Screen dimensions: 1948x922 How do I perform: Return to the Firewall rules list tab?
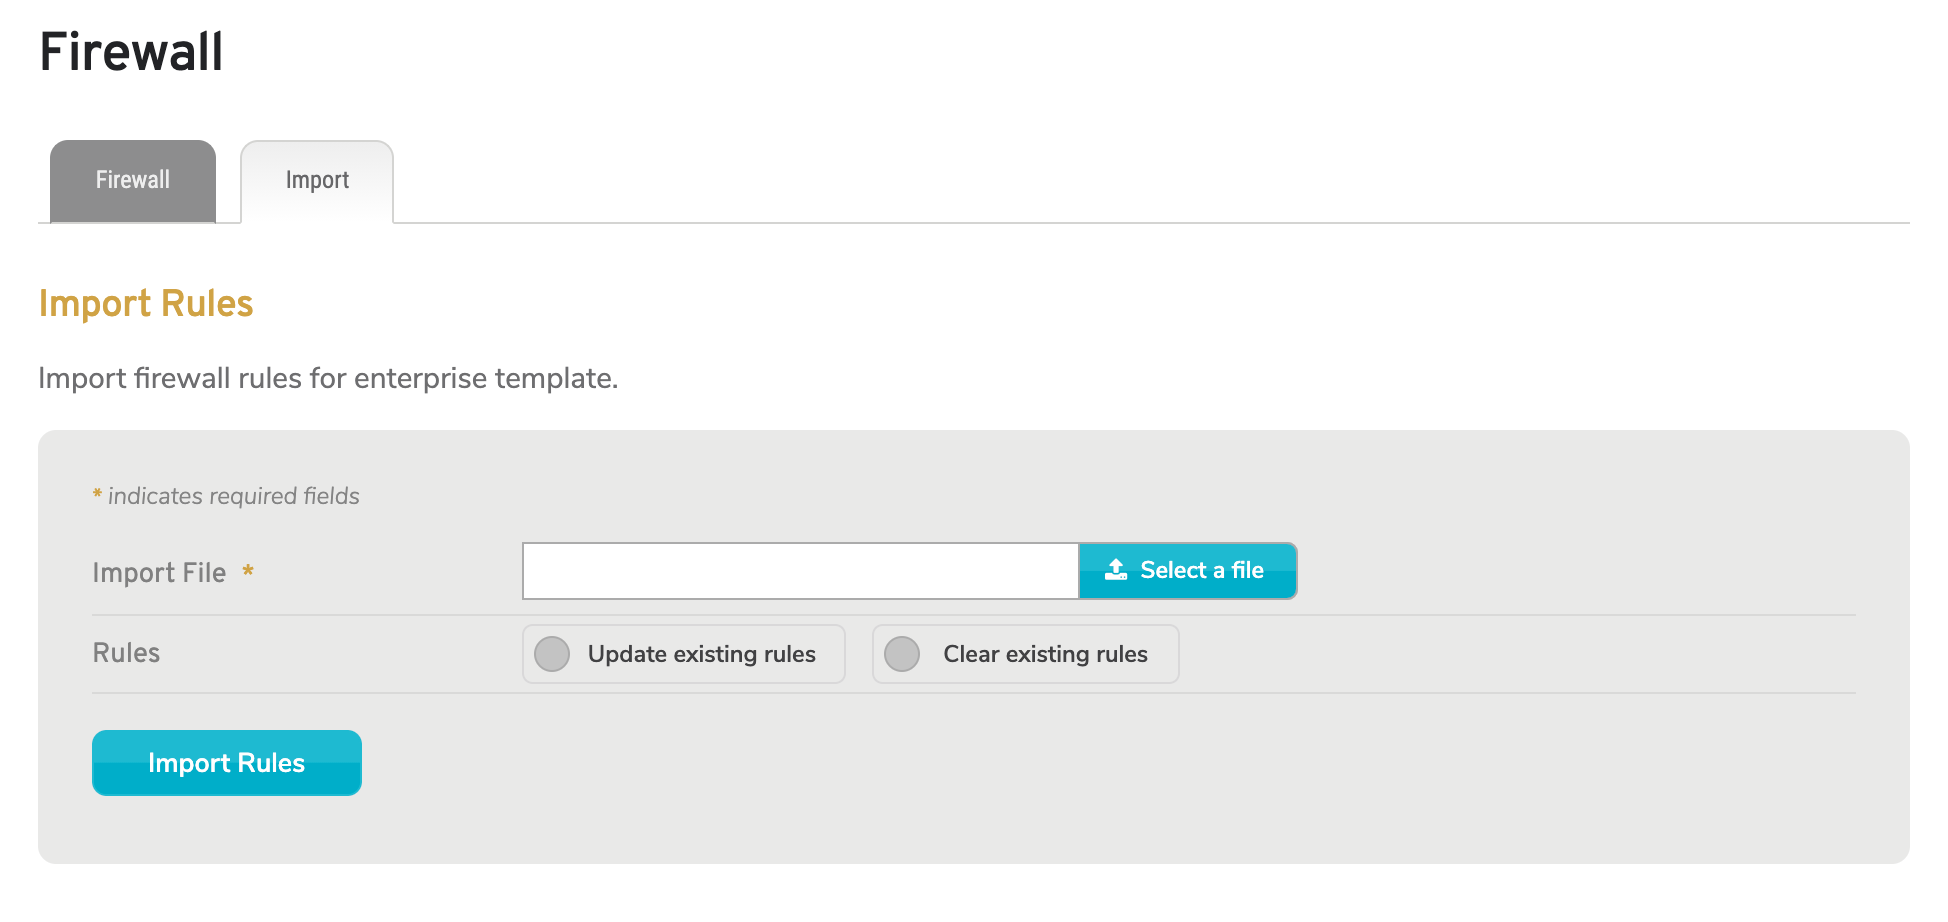tap(132, 180)
